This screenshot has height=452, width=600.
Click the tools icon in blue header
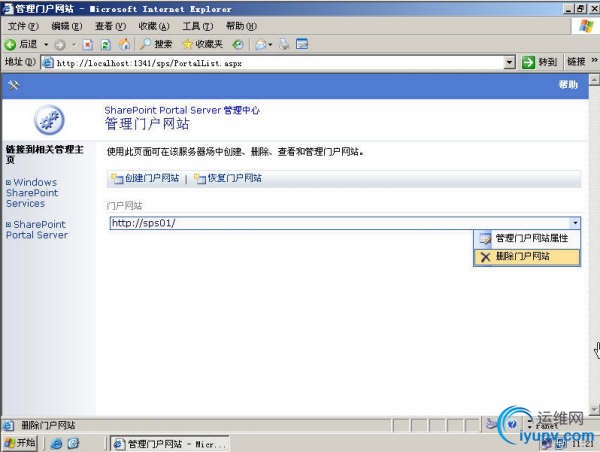coord(13,85)
